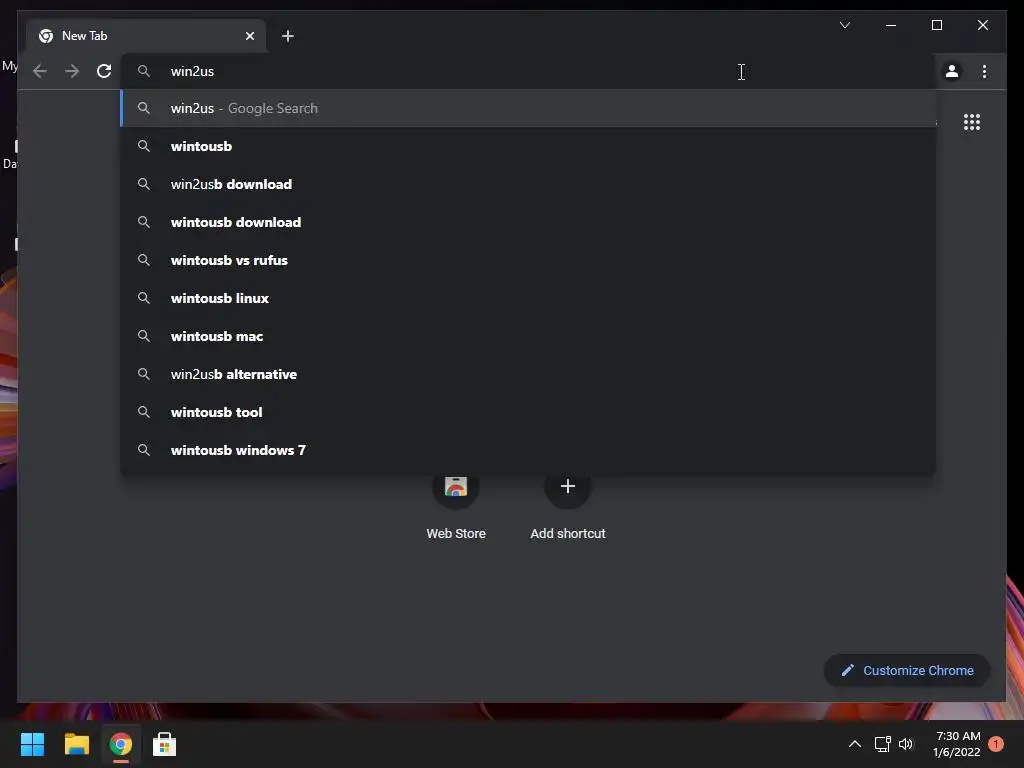The image size is (1024, 768).
Task: Choose the 'wintousb' suggestion
Action: click(x=528, y=146)
